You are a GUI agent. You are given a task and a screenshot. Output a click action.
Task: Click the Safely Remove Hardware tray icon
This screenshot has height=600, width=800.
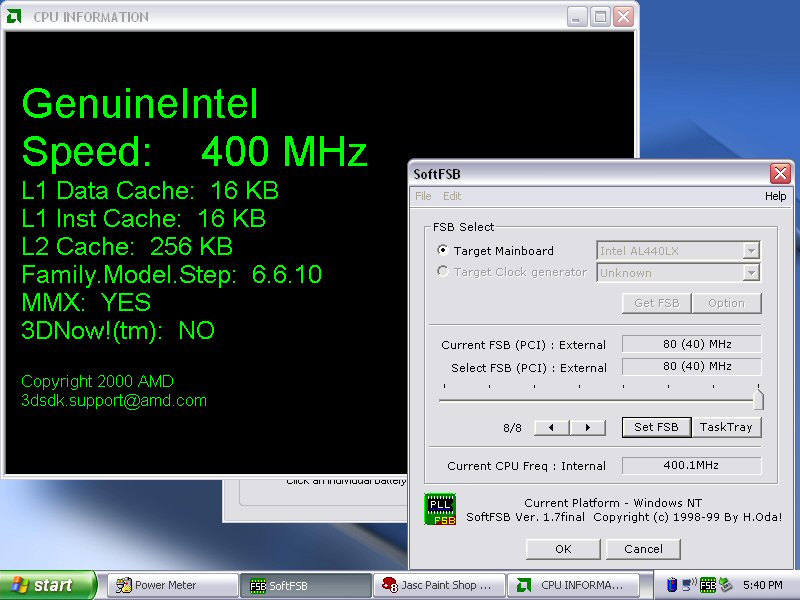point(725,585)
